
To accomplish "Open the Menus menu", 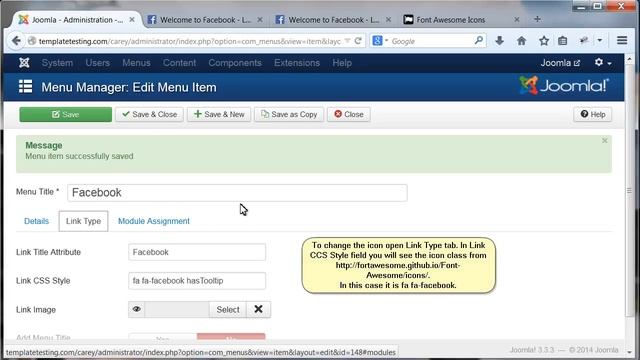I will 136,63.
